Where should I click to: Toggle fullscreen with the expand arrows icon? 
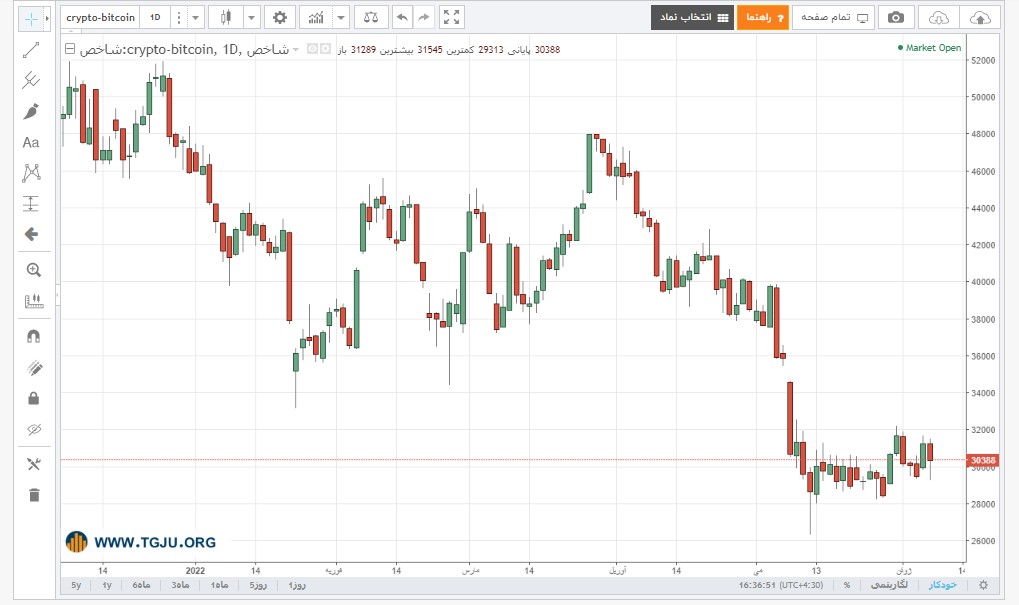[452, 18]
